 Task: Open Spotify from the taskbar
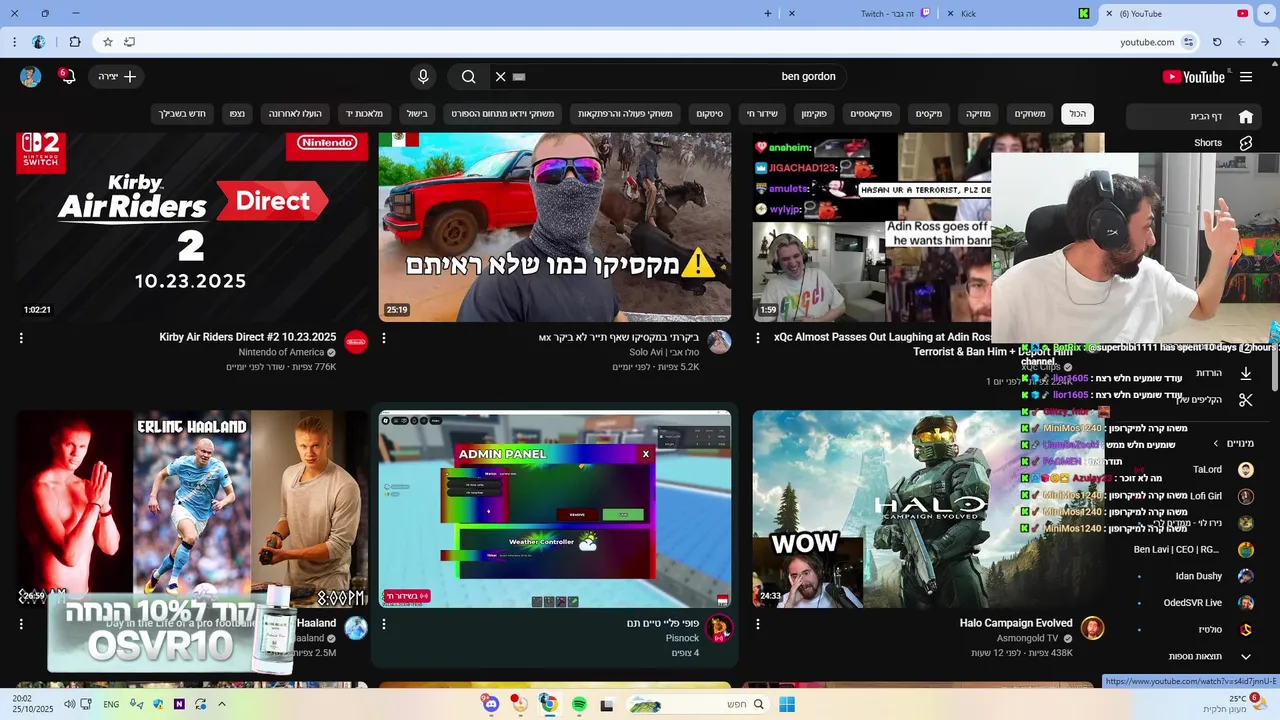tap(579, 704)
